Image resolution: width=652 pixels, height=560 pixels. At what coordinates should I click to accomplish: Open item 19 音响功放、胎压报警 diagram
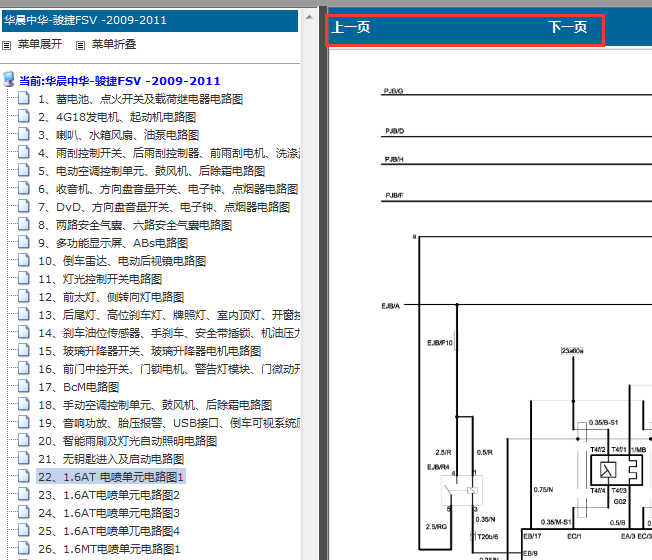tap(169, 423)
